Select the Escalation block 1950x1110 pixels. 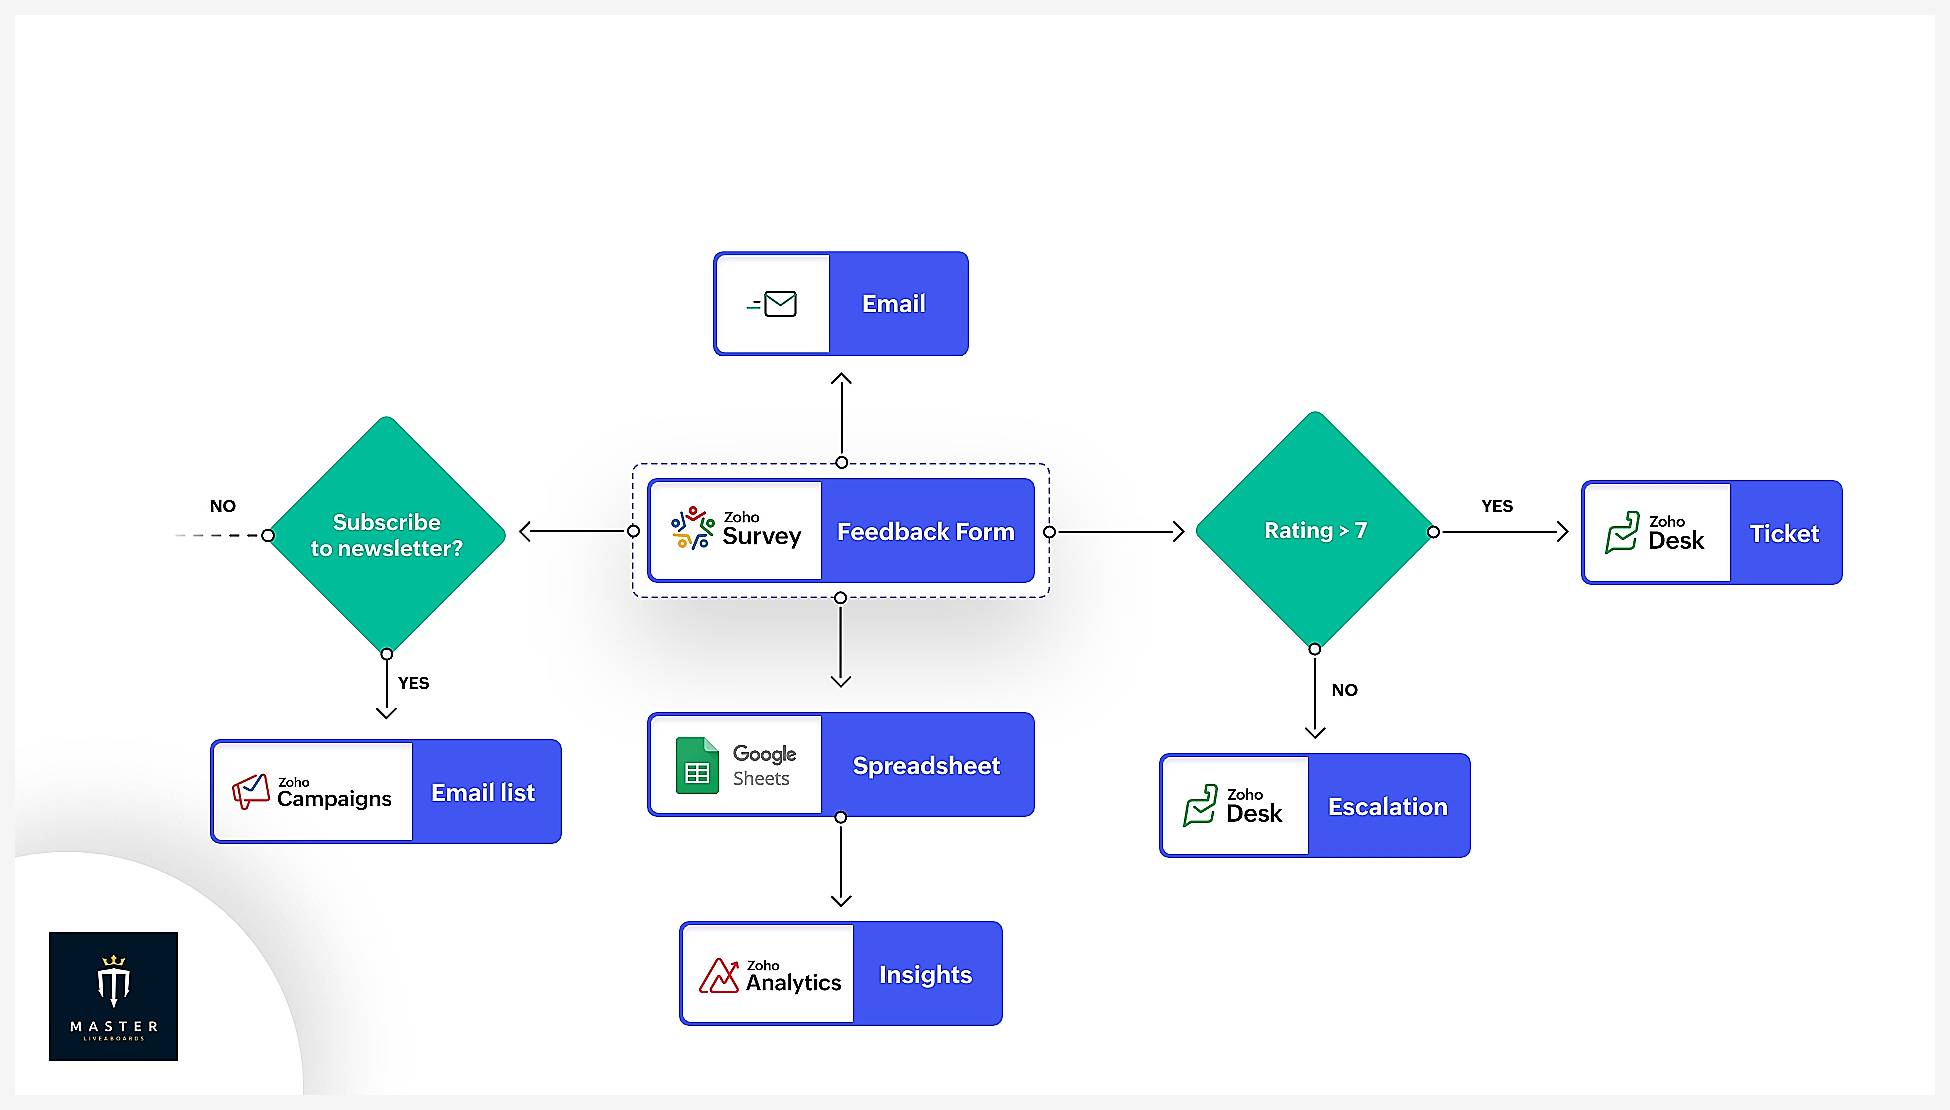click(1389, 806)
